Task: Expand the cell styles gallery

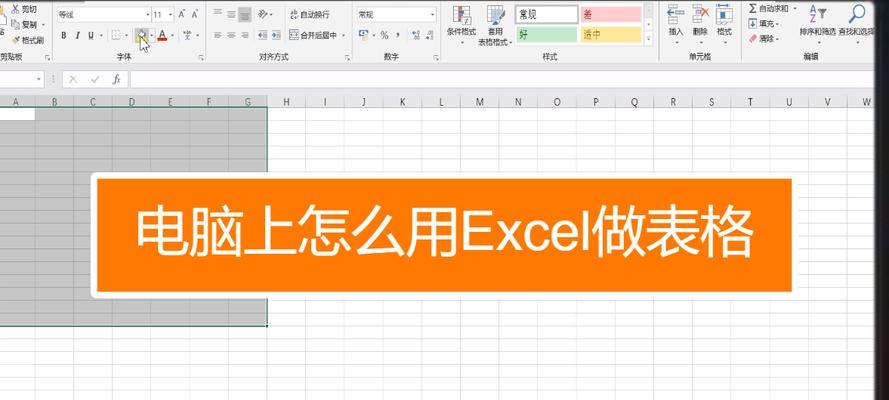Action: (x=649, y=39)
